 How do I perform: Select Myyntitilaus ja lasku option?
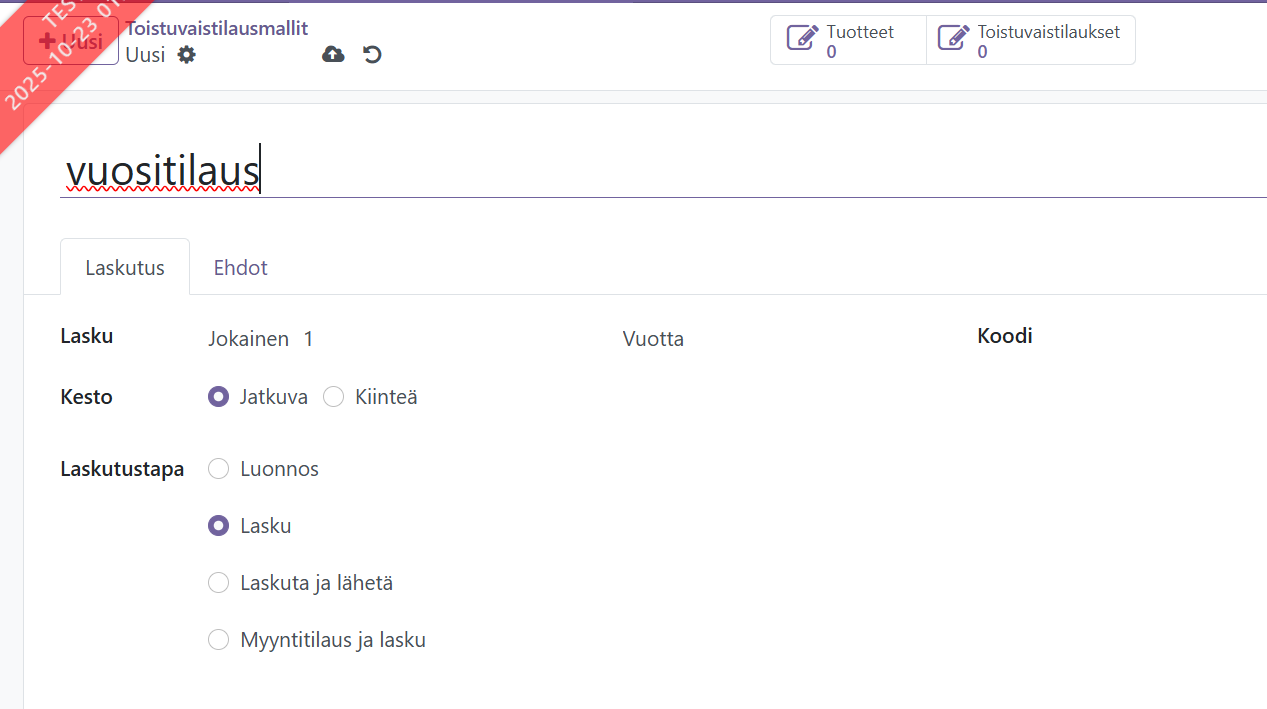(219, 640)
